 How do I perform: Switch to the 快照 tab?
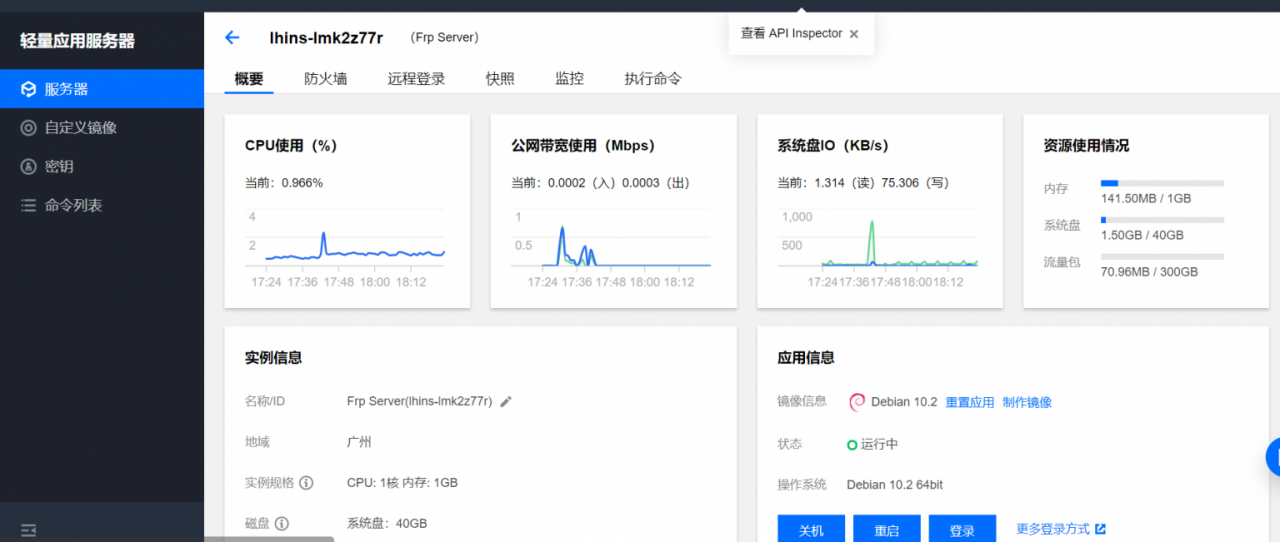500,79
